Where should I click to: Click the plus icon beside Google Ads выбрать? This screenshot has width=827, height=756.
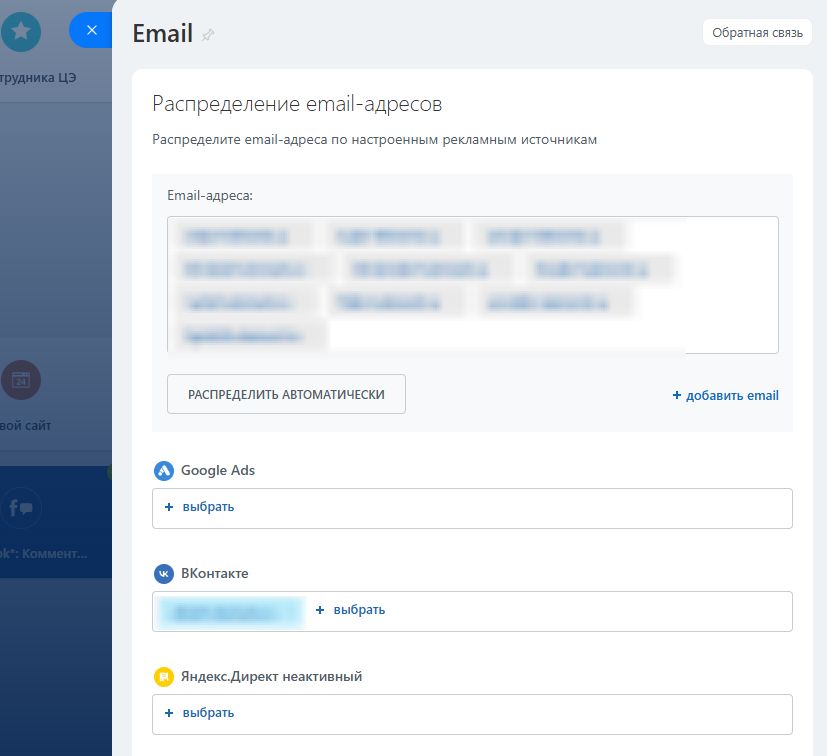170,507
